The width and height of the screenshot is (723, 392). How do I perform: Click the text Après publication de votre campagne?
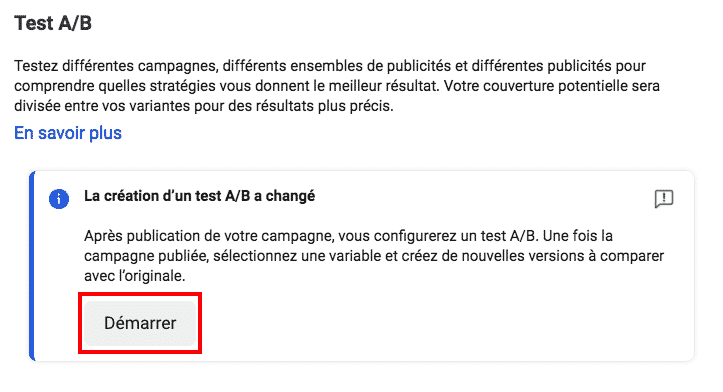(208, 236)
